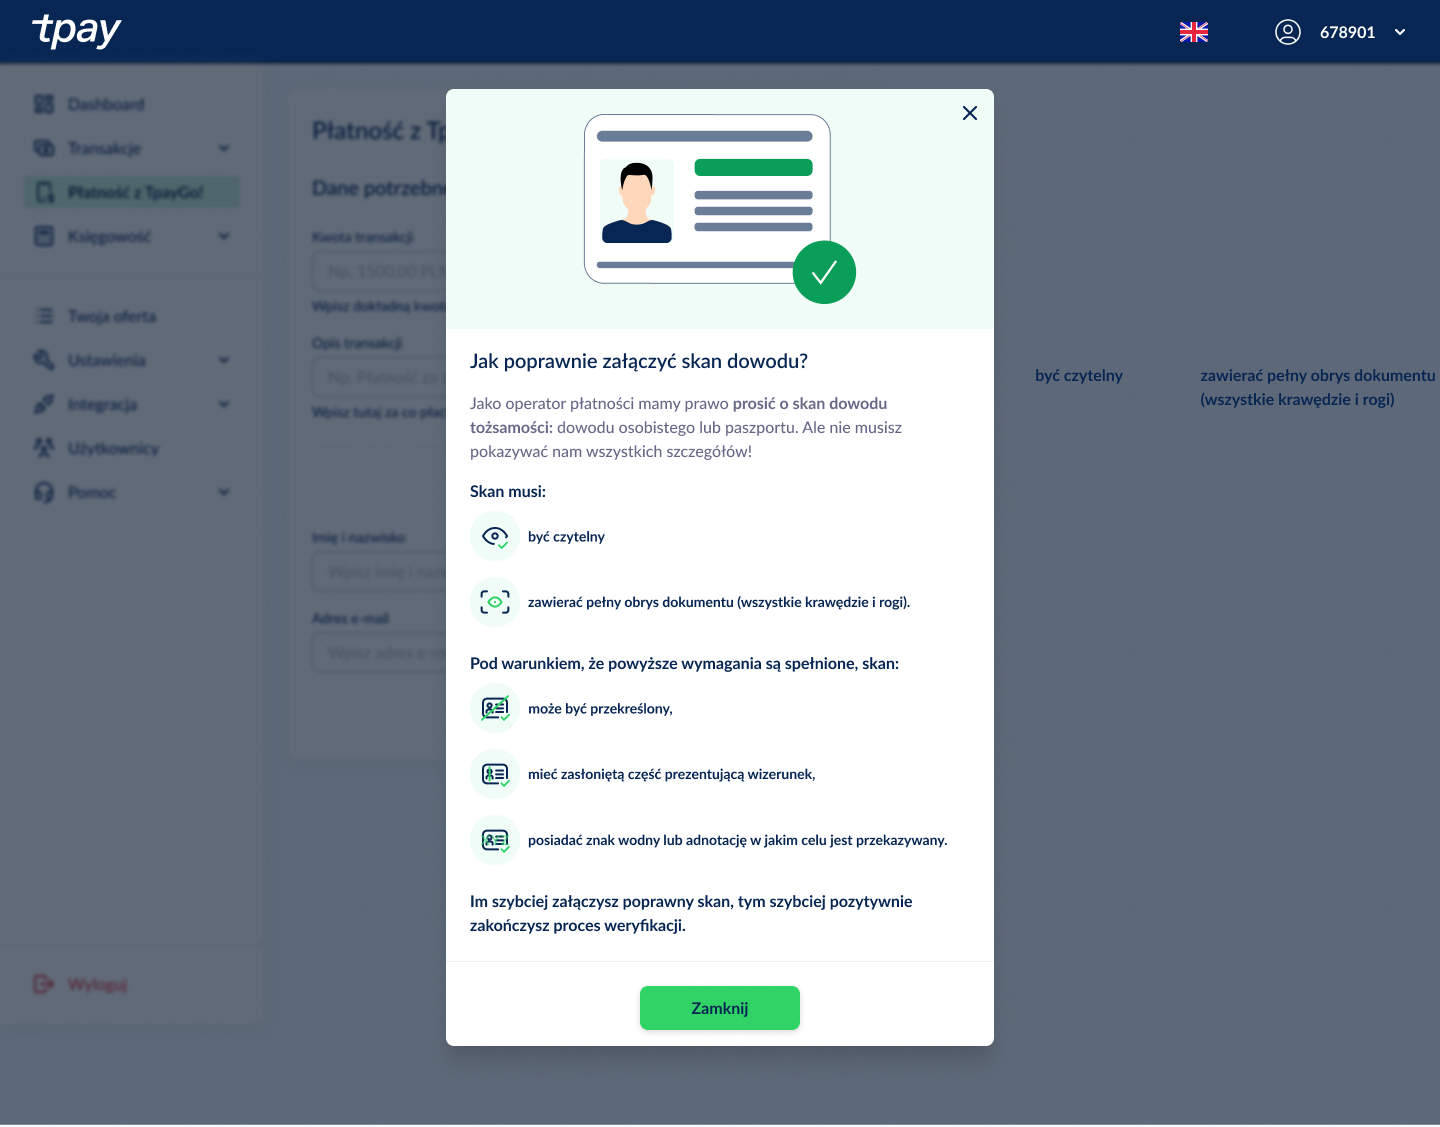
Task: Click the Integracja sidebar icon
Action: tap(44, 404)
